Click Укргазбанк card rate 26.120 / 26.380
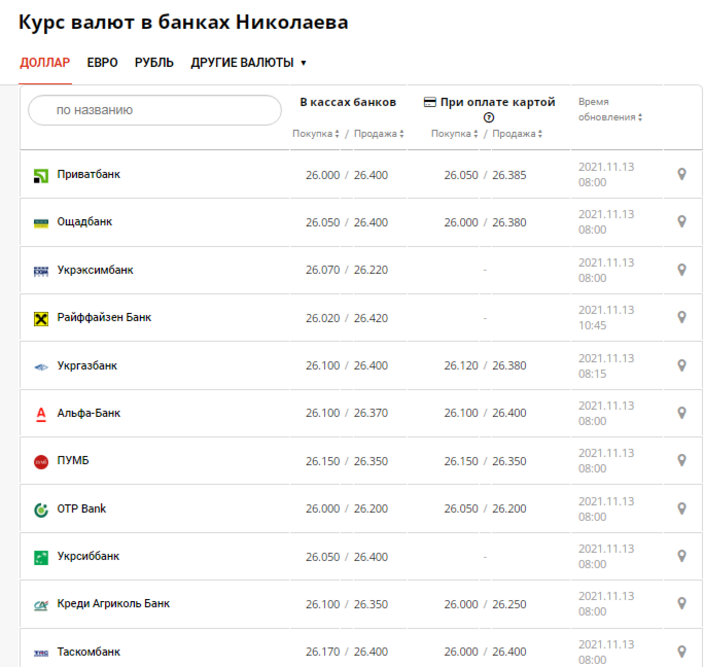 485,366
